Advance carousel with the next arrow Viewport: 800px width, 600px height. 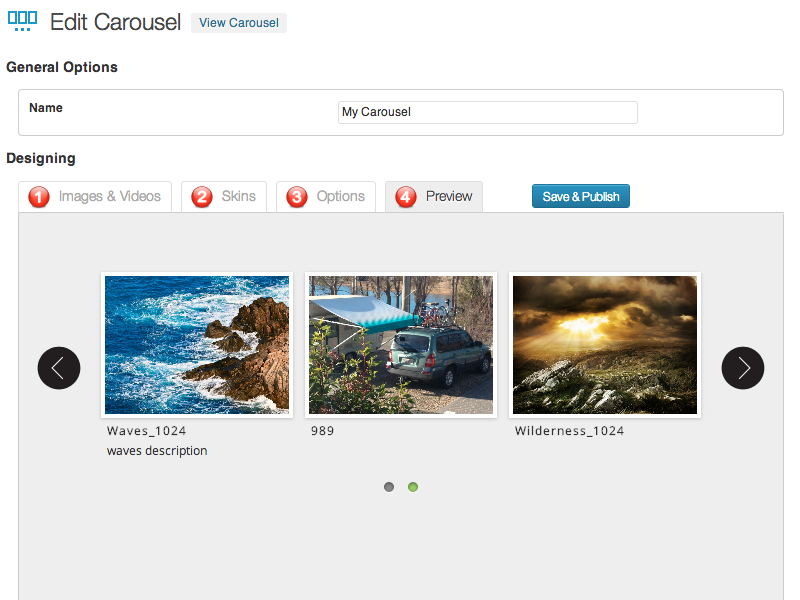pos(742,368)
